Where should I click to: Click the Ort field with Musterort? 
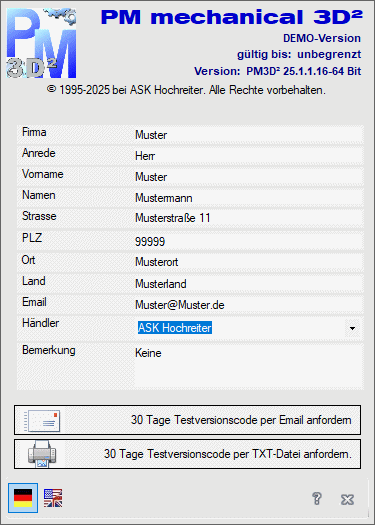248,262
